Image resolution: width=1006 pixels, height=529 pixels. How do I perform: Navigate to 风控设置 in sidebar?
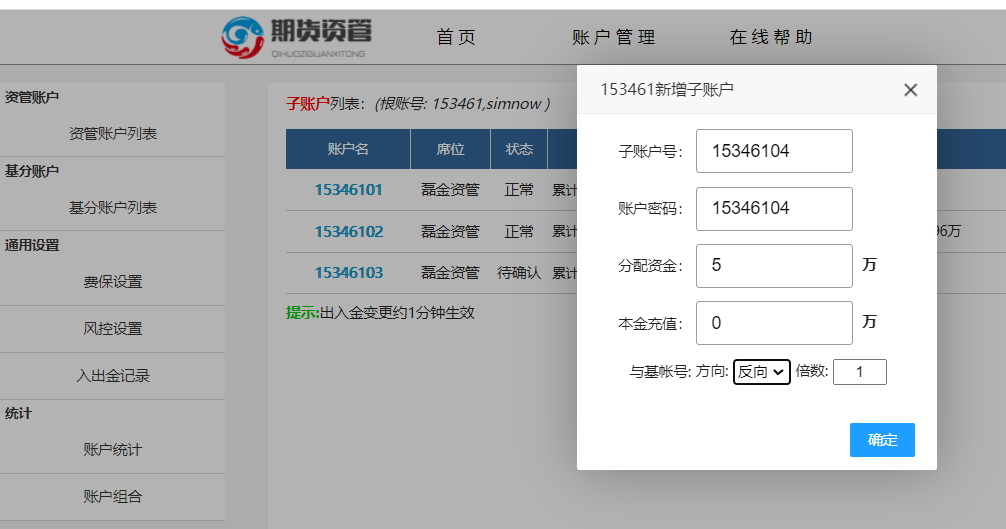(x=112, y=329)
